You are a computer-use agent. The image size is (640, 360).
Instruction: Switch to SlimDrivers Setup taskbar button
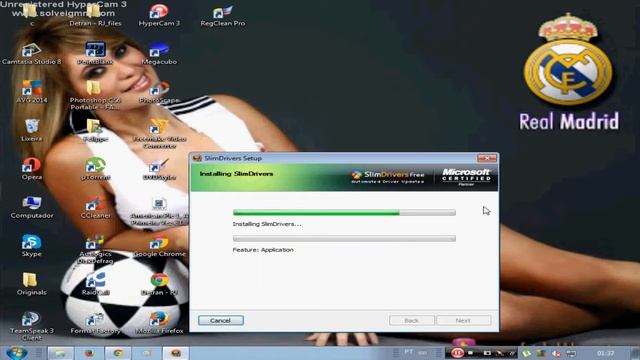point(176,353)
